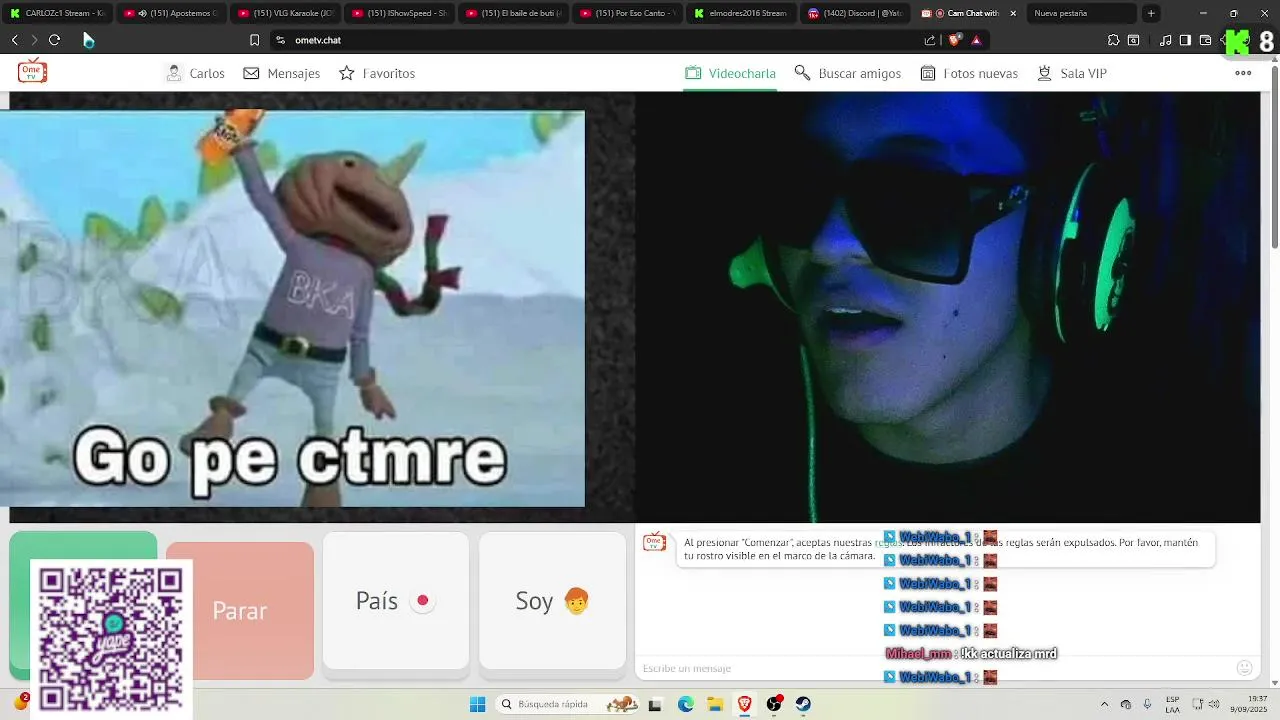Switch to El baile de buti tab

[514, 13]
